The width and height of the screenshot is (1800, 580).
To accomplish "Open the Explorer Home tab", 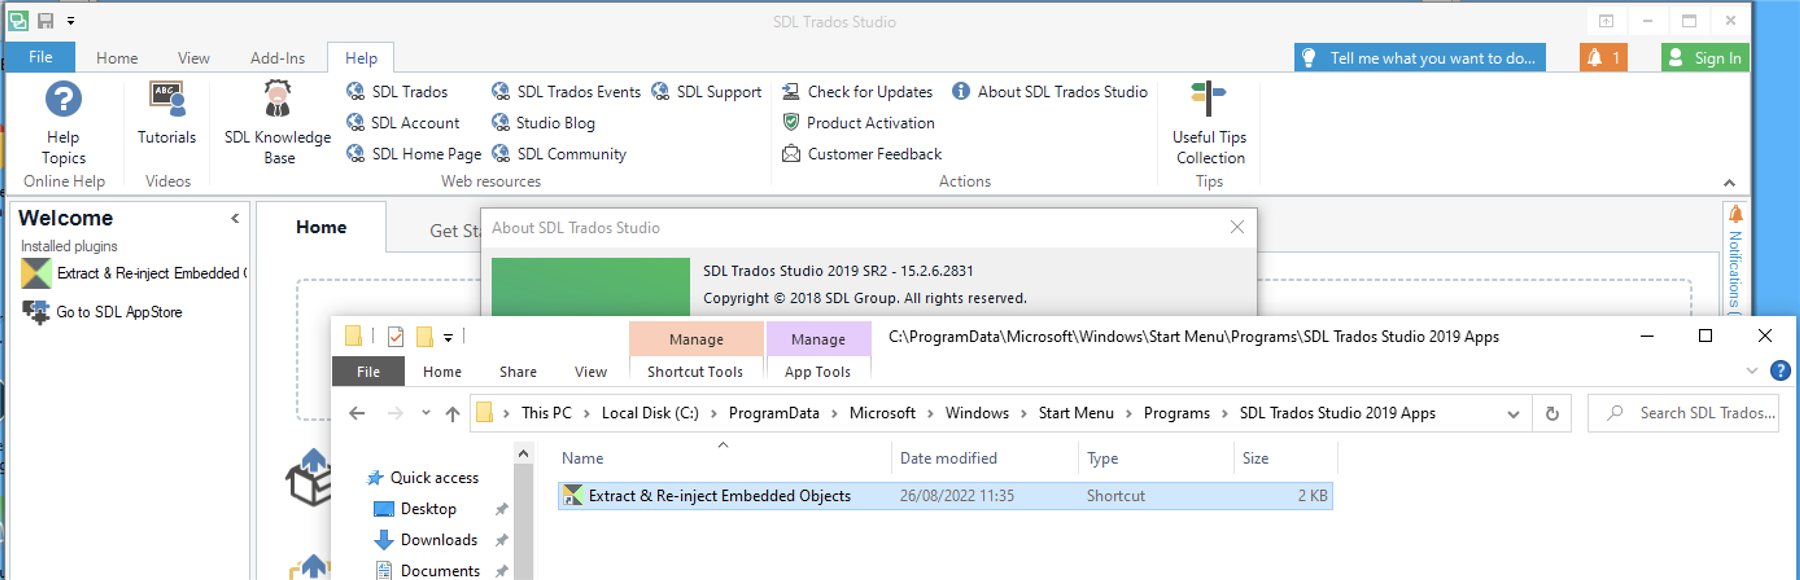I will (442, 371).
